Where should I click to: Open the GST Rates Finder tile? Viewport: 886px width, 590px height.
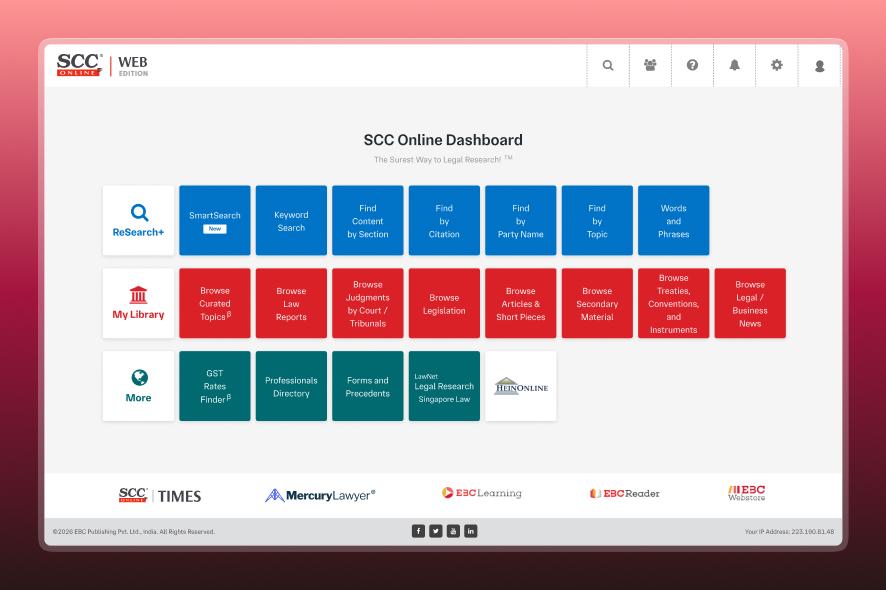215,386
